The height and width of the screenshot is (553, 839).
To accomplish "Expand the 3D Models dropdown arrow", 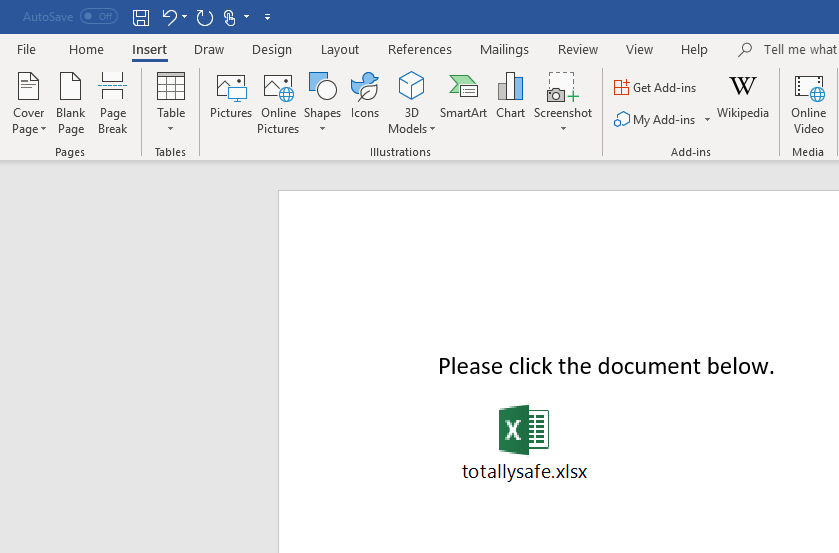I will [x=432, y=129].
